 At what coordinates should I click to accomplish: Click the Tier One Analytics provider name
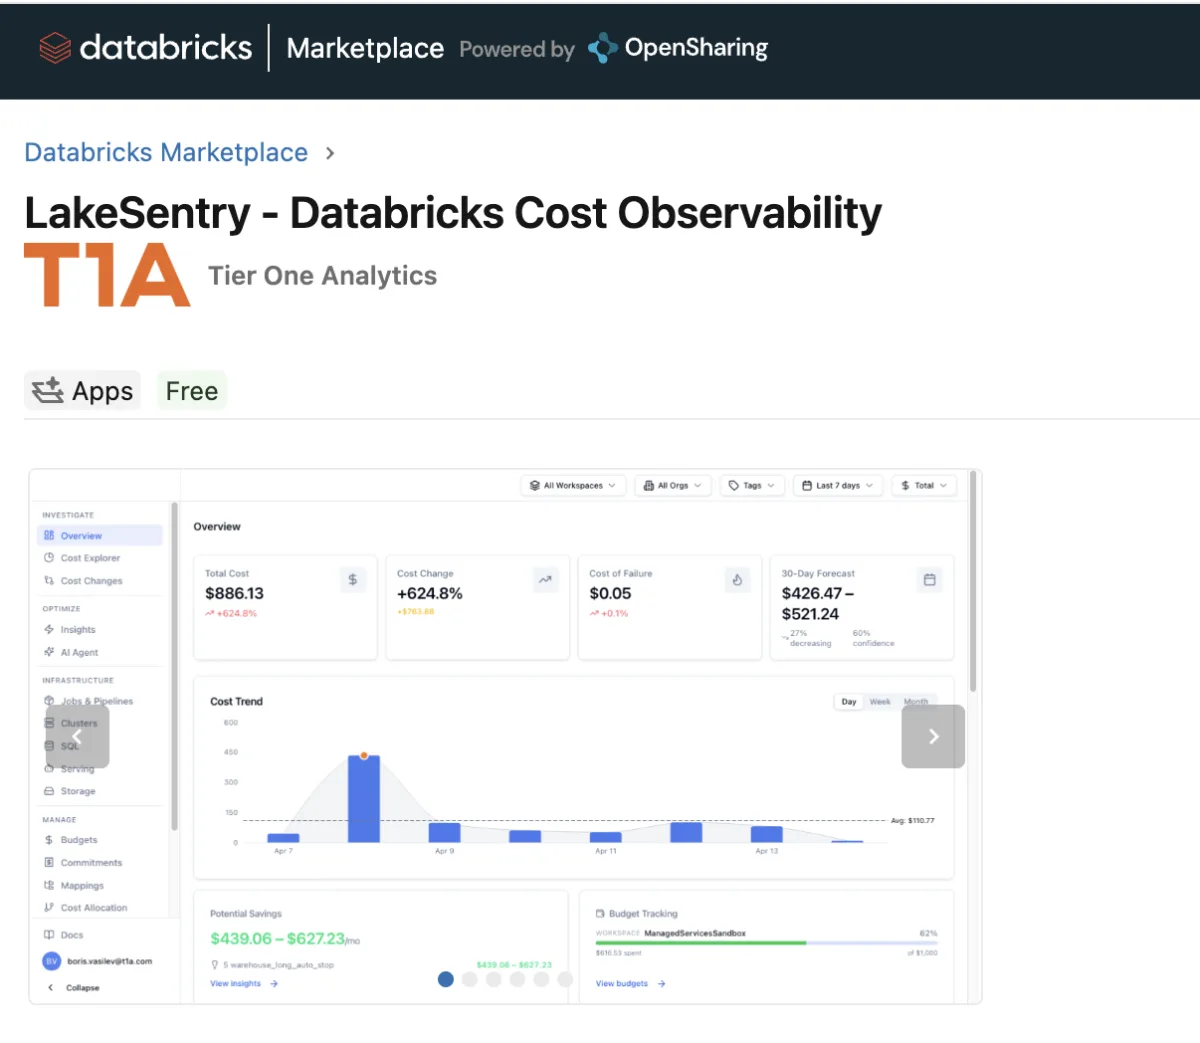pyautogui.click(x=322, y=276)
